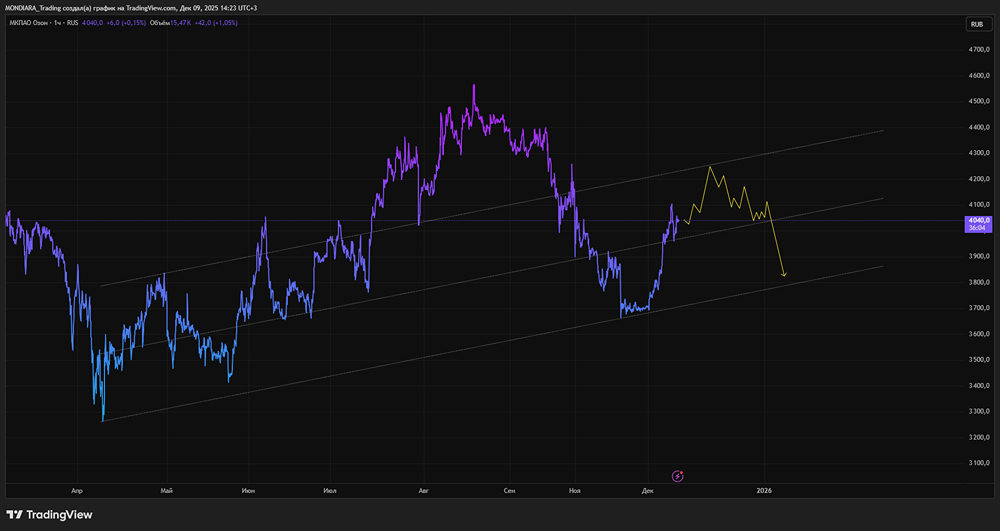The image size is (1000, 531).
Task: Click the 2026 label on time axis
Action: [765, 491]
